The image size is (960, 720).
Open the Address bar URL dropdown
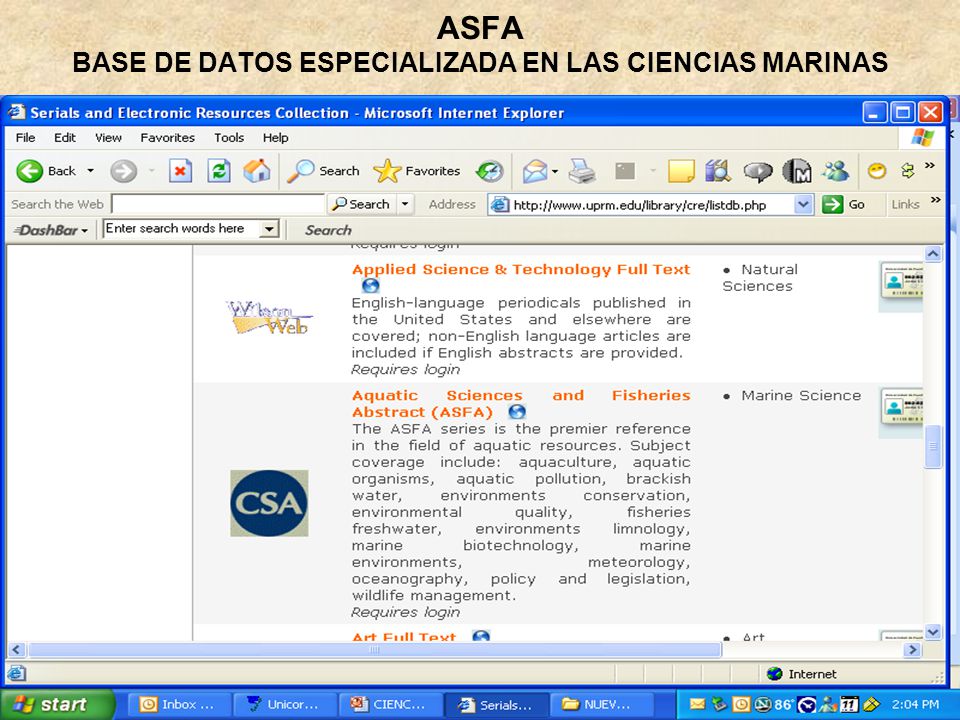[803, 204]
